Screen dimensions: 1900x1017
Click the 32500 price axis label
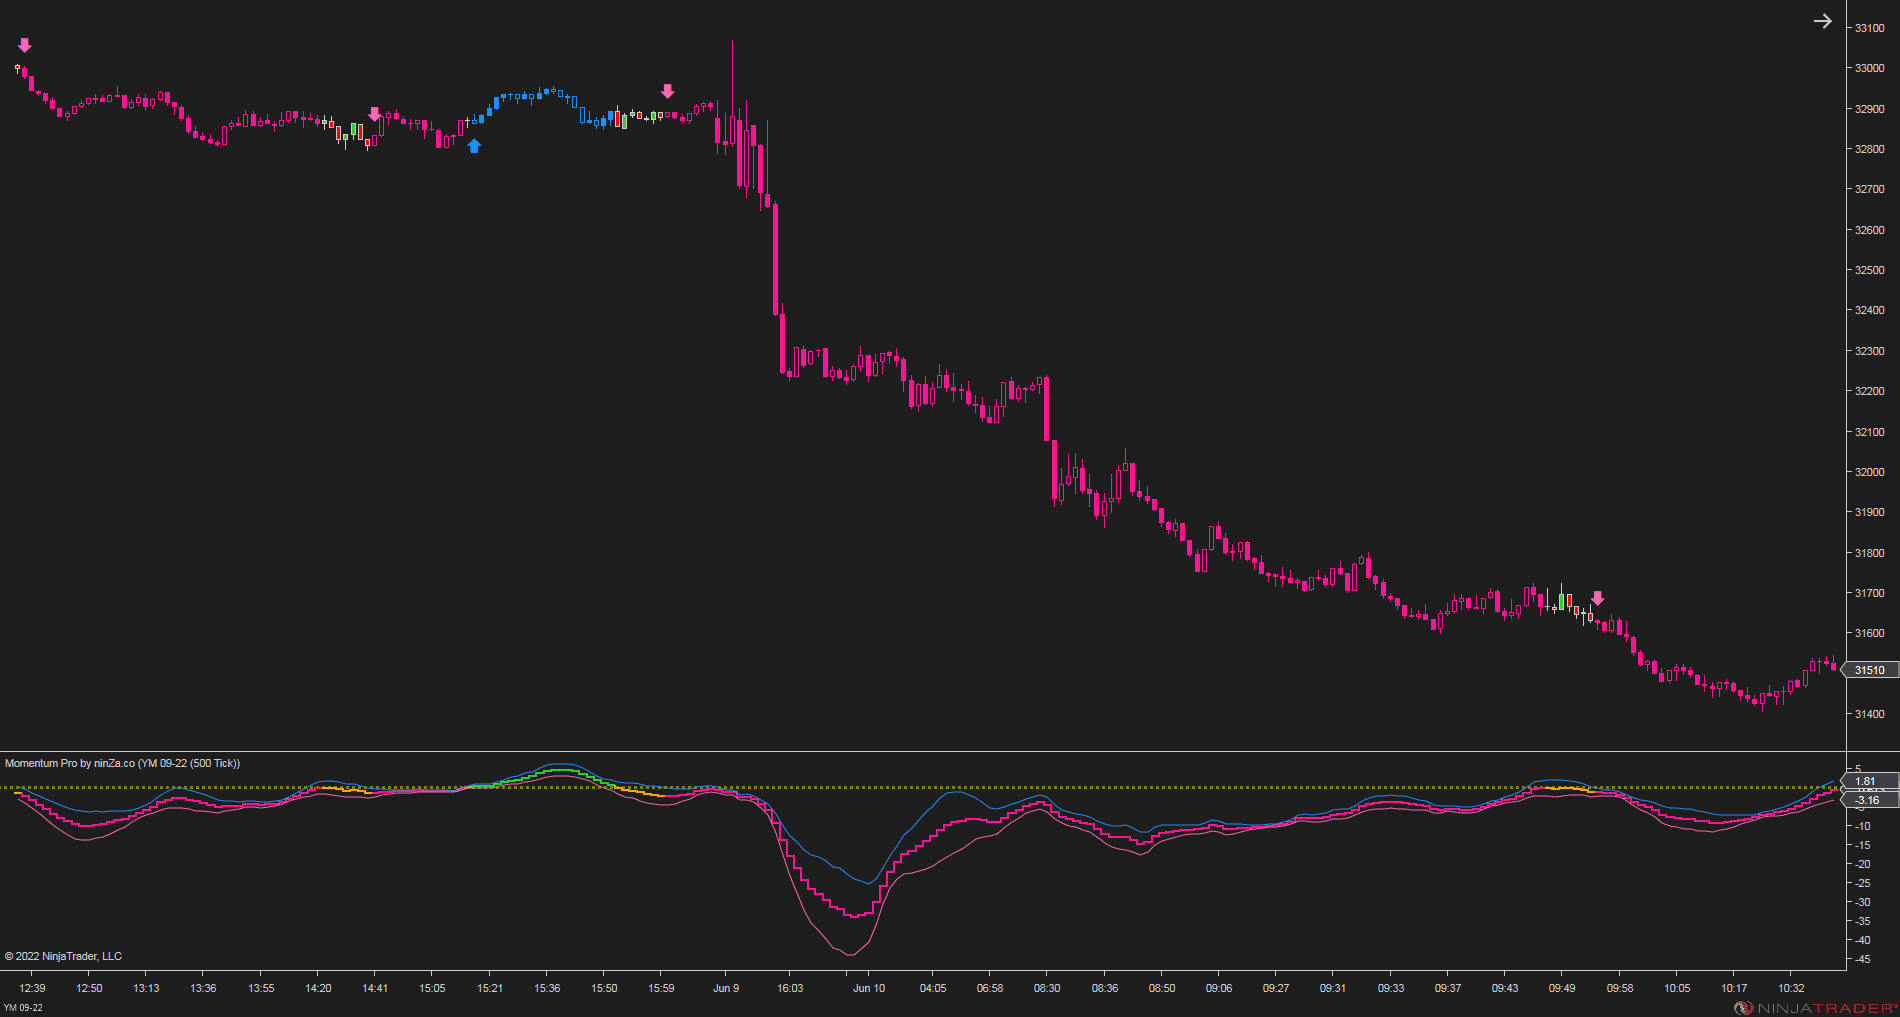click(1869, 270)
